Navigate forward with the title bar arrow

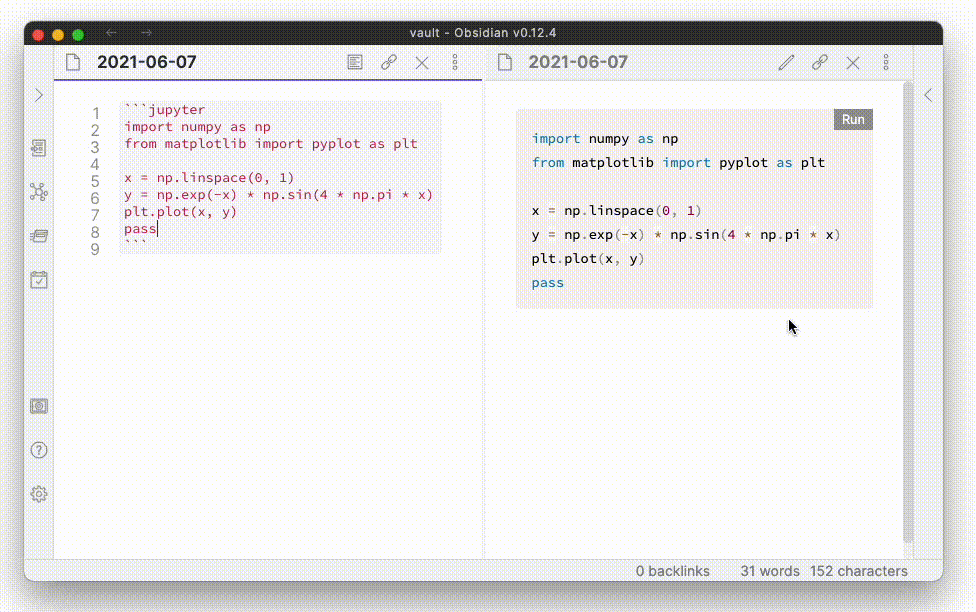(x=146, y=32)
